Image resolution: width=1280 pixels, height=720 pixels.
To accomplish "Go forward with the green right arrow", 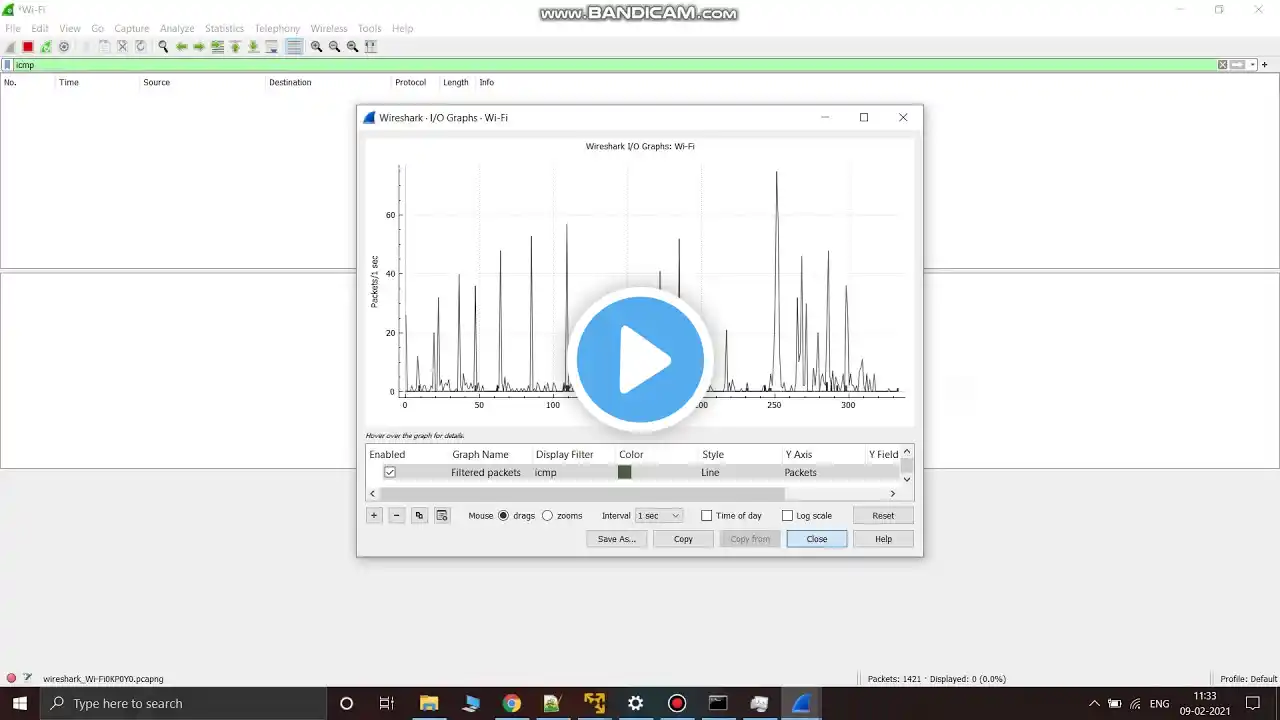I will 199,47.
